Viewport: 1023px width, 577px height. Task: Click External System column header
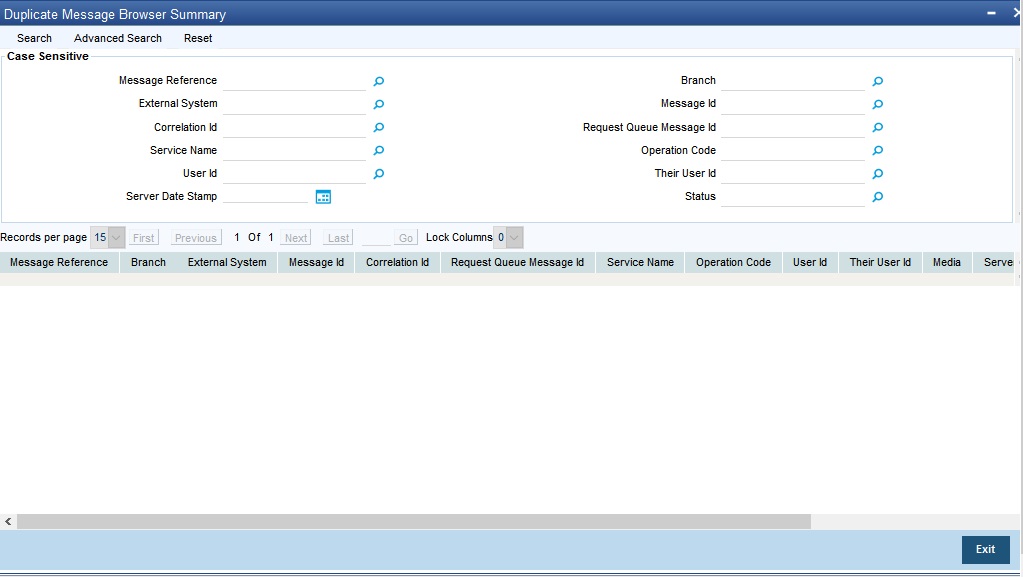click(227, 262)
